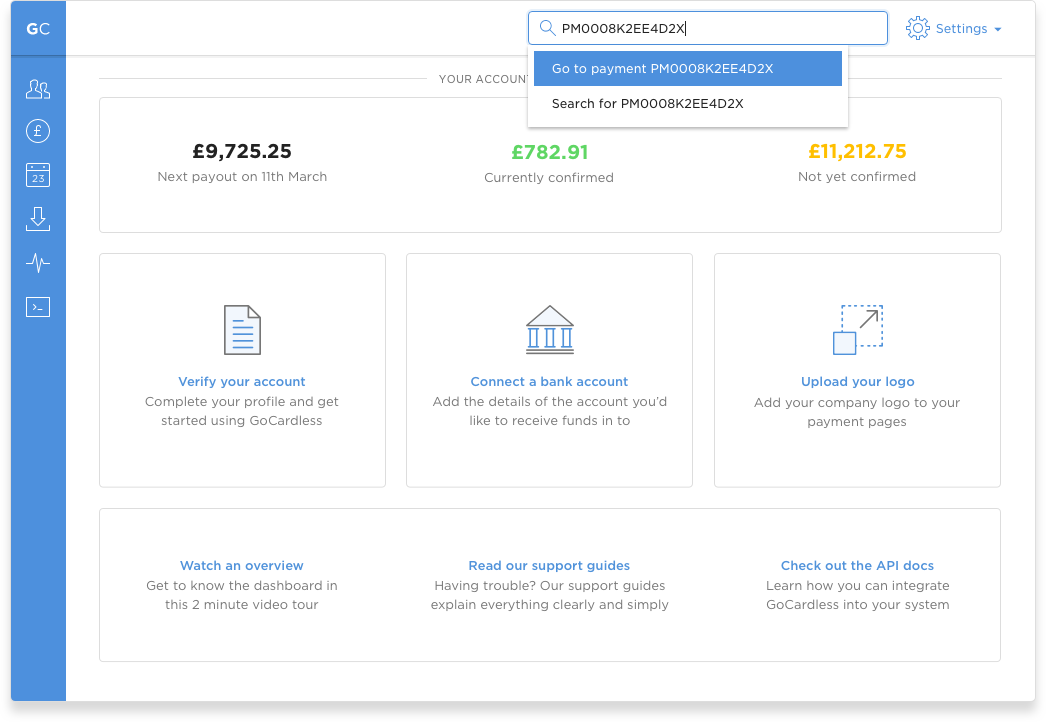The width and height of the screenshot is (1046, 722).
Task: Open the calendar icon showing 23
Action: click(x=38, y=175)
